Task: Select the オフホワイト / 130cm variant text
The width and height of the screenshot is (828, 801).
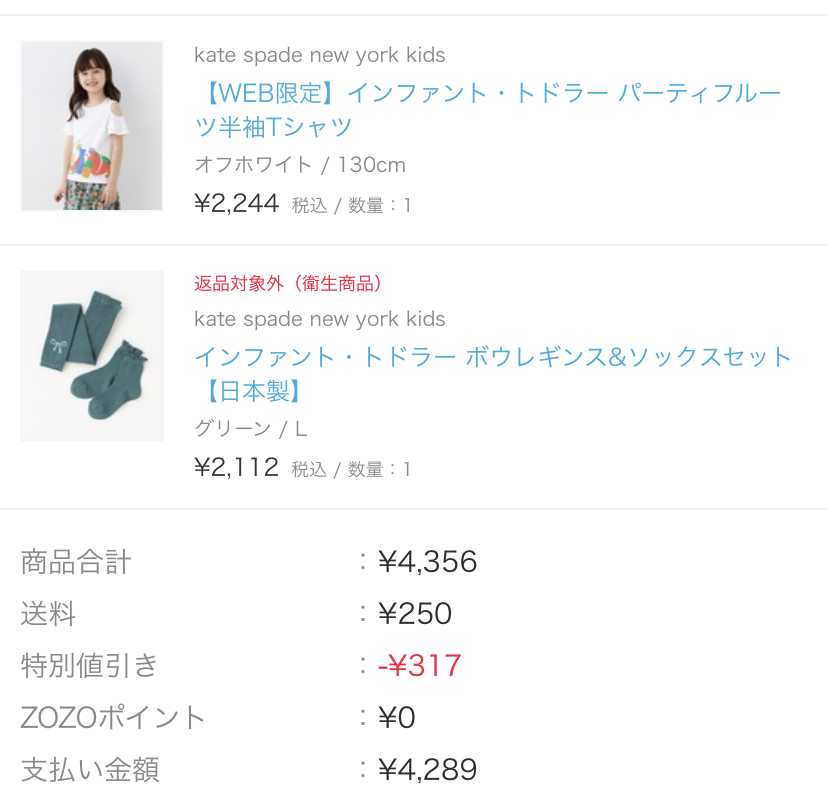Action: (299, 165)
